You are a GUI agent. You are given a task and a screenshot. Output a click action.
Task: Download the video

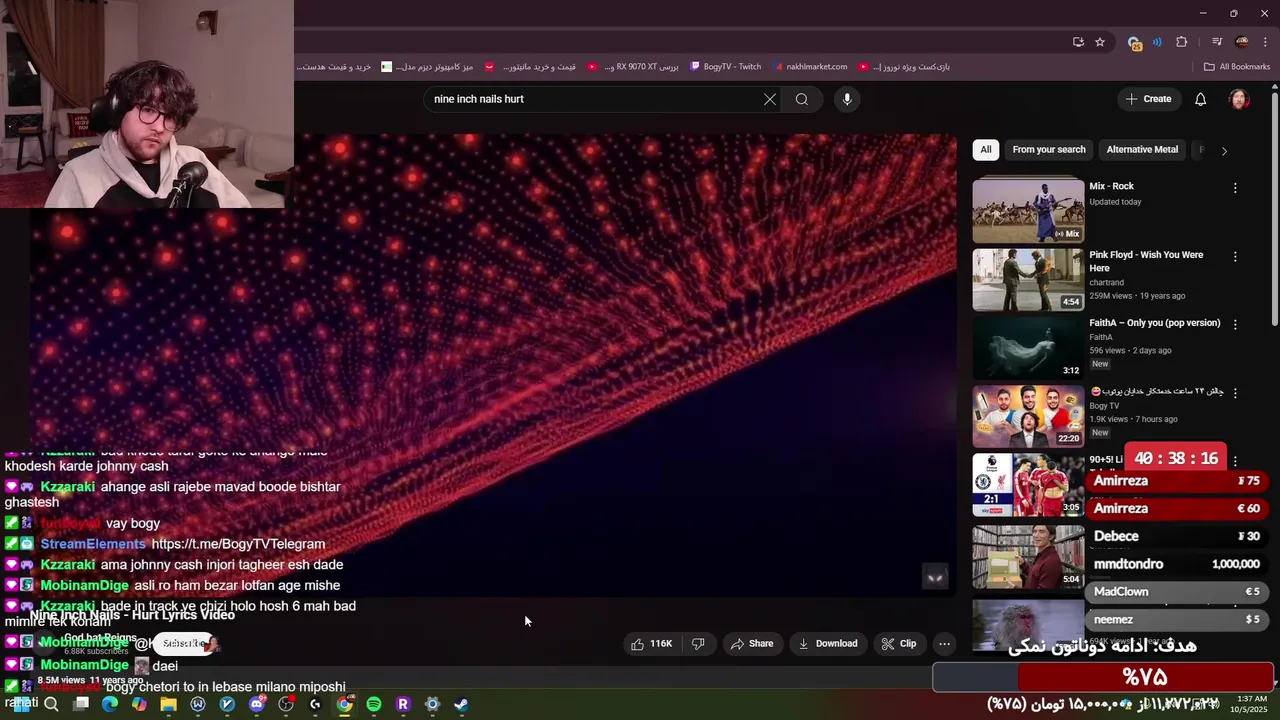click(828, 644)
